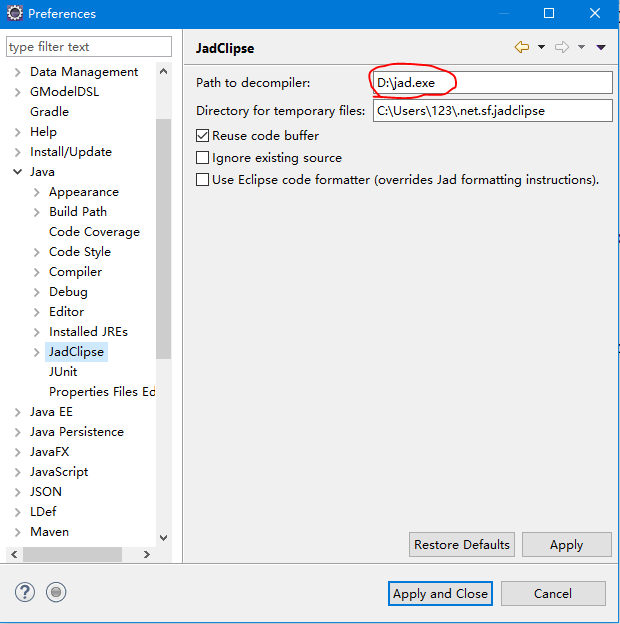Expand the JavaFX node
The width and height of the screenshot is (620, 624).
coord(18,452)
